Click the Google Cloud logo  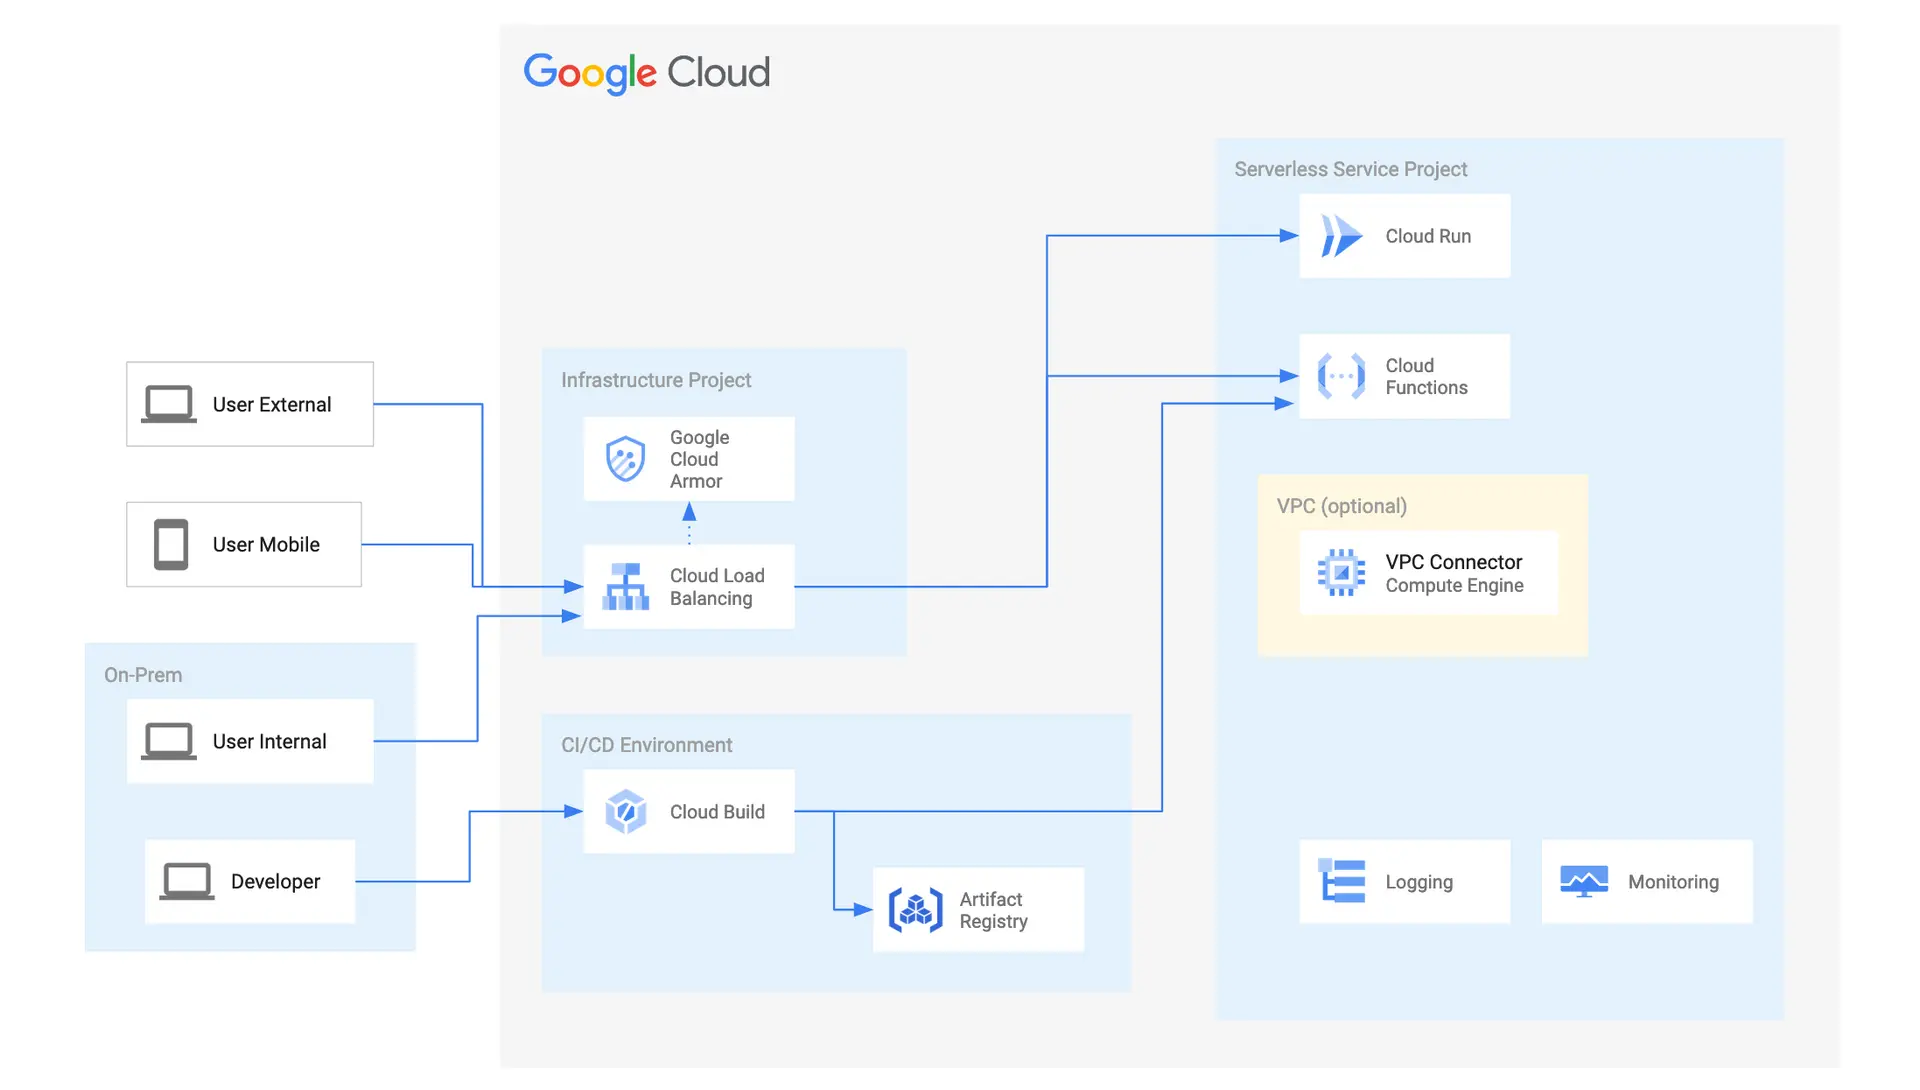pyautogui.click(x=646, y=73)
